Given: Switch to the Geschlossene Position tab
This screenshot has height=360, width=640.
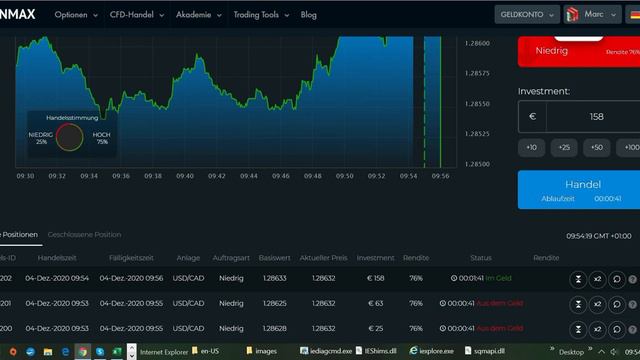Looking at the screenshot, I should coord(84,235).
